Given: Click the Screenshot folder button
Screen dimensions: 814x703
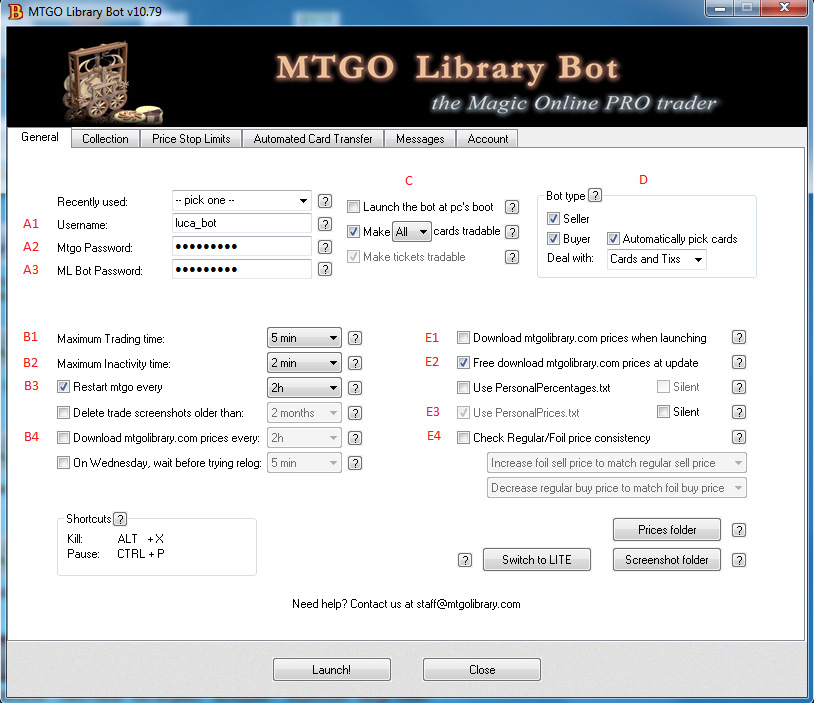Looking at the screenshot, I should (x=666, y=560).
